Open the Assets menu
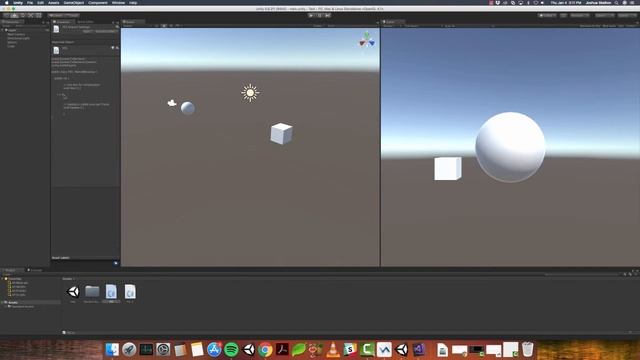 pos(53,3)
